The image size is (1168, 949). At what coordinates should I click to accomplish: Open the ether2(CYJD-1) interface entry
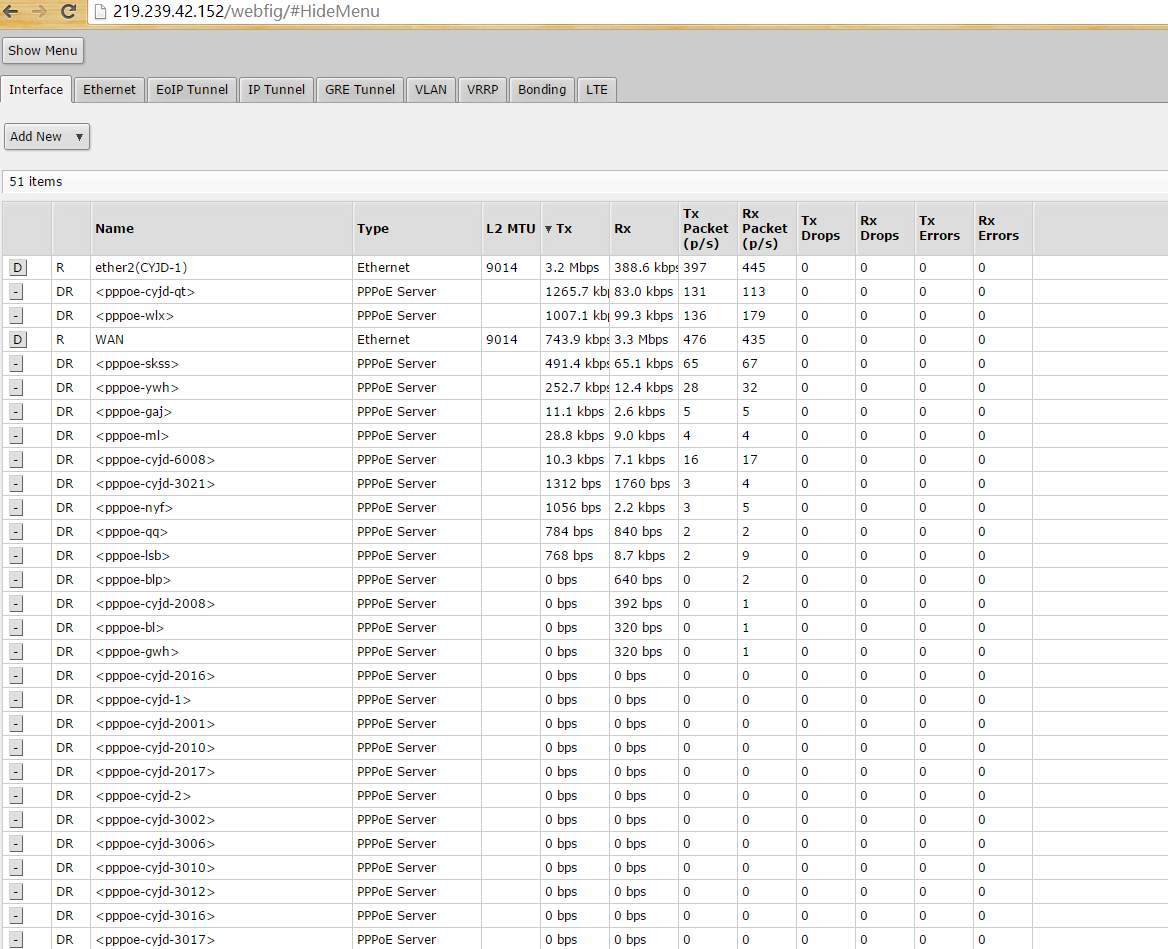coord(141,267)
